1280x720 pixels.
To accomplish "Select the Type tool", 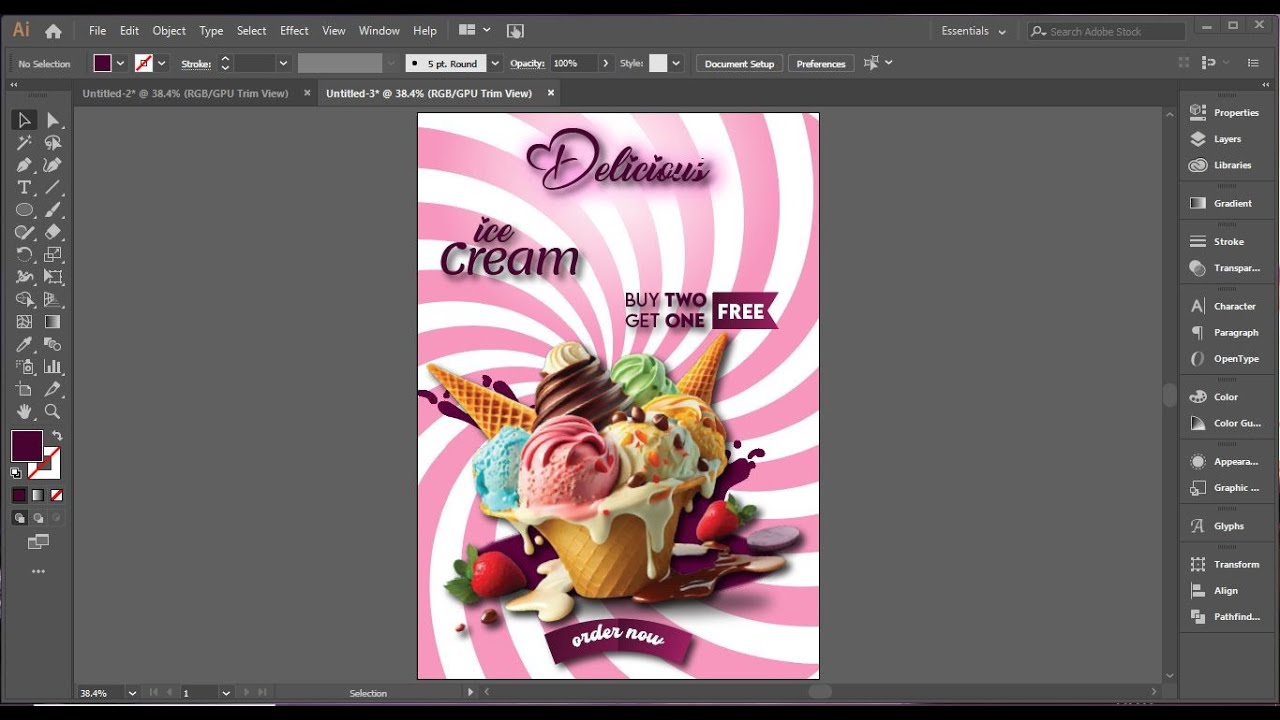I will 24,188.
